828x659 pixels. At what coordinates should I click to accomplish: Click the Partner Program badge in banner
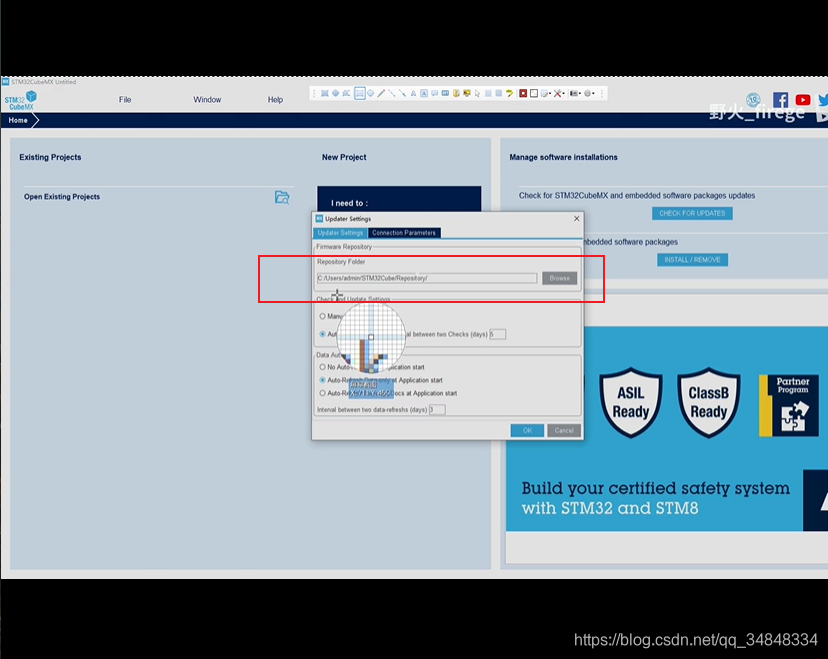click(x=789, y=406)
